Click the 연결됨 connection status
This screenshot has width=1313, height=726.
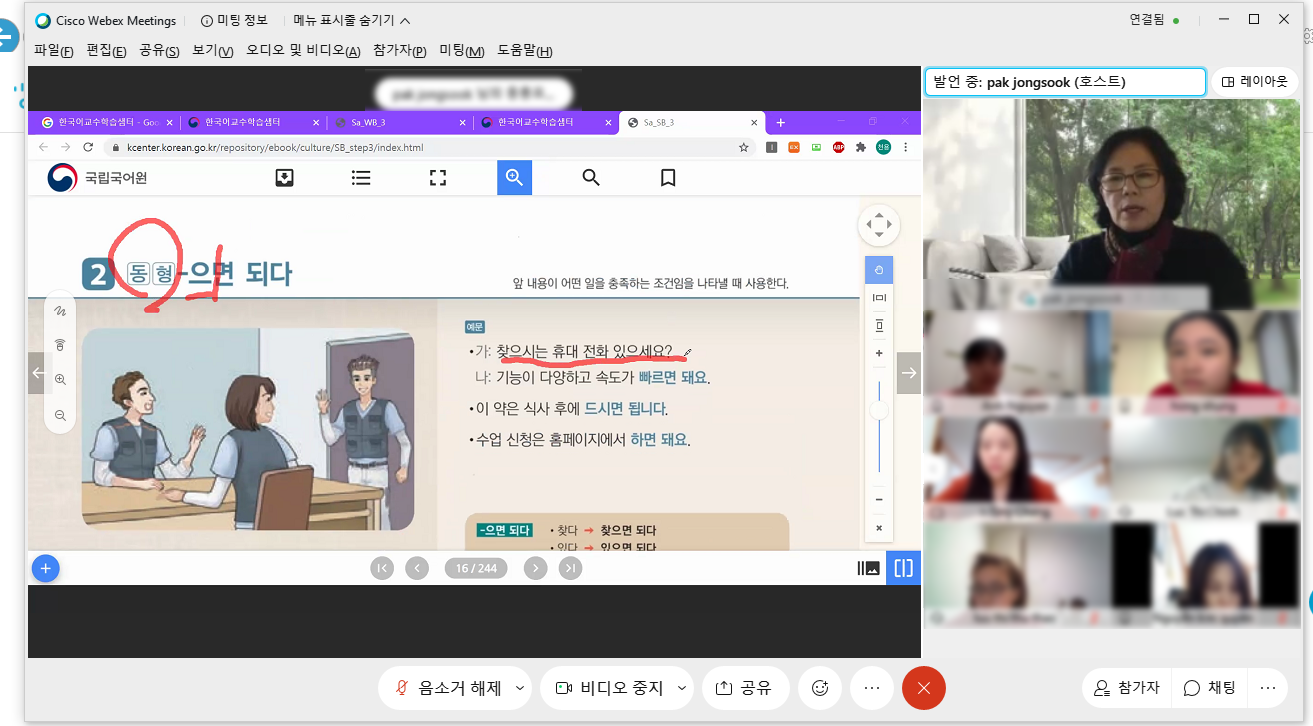[x=1155, y=20]
